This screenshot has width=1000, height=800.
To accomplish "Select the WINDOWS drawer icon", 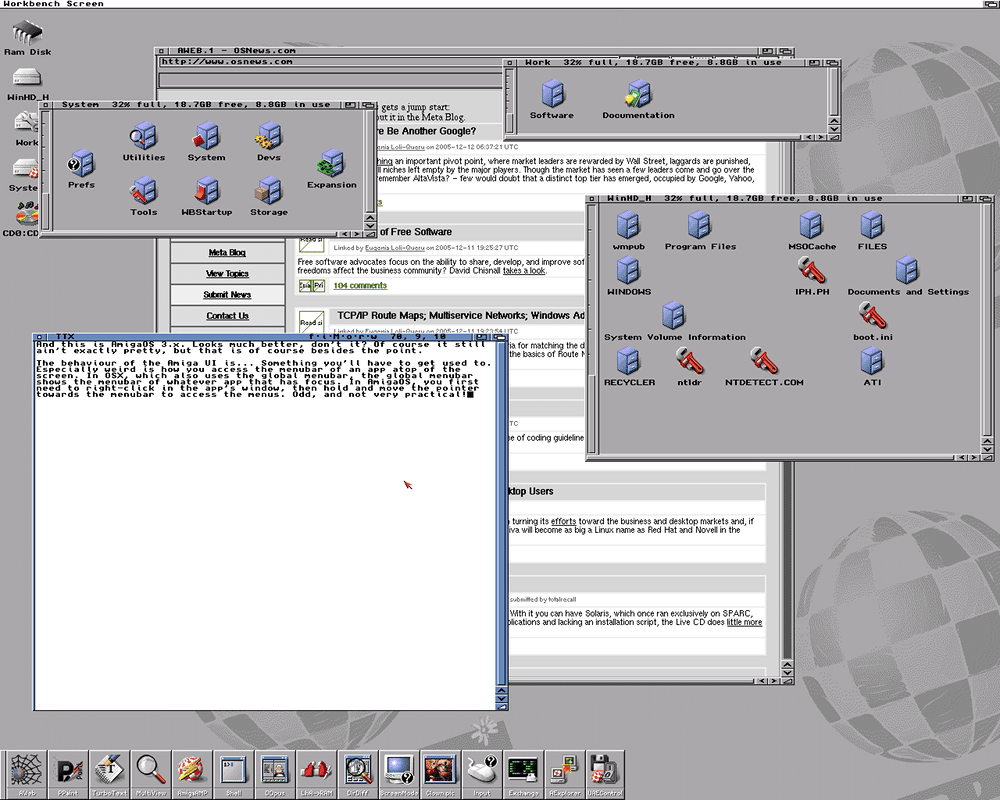I will tap(628, 276).
